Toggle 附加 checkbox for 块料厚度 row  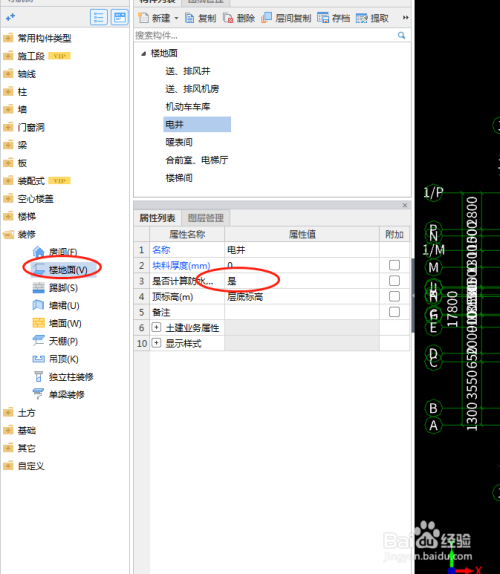click(394, 265)
